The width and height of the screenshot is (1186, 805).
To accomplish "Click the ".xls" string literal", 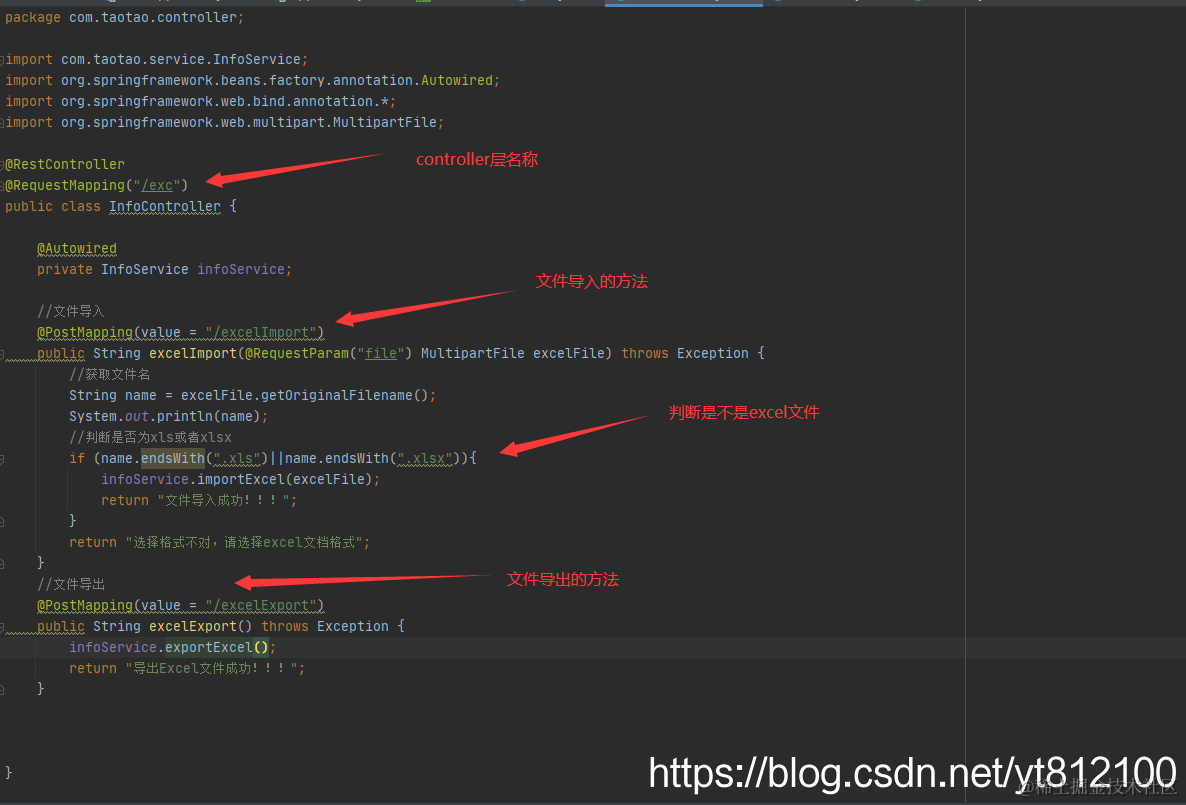I will tap(237, 458).
